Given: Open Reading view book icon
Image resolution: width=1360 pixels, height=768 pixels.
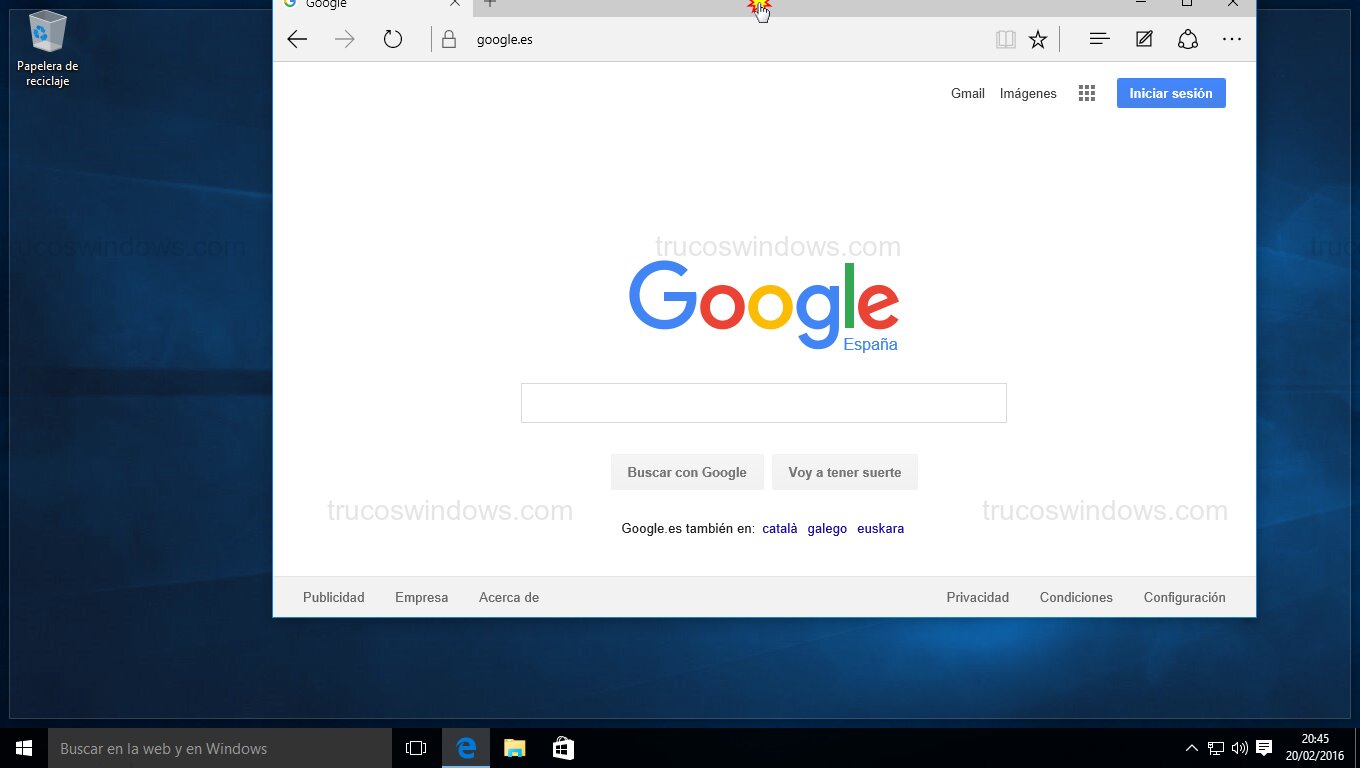Looking at the screenshot, I should (x=1005, y=40).
